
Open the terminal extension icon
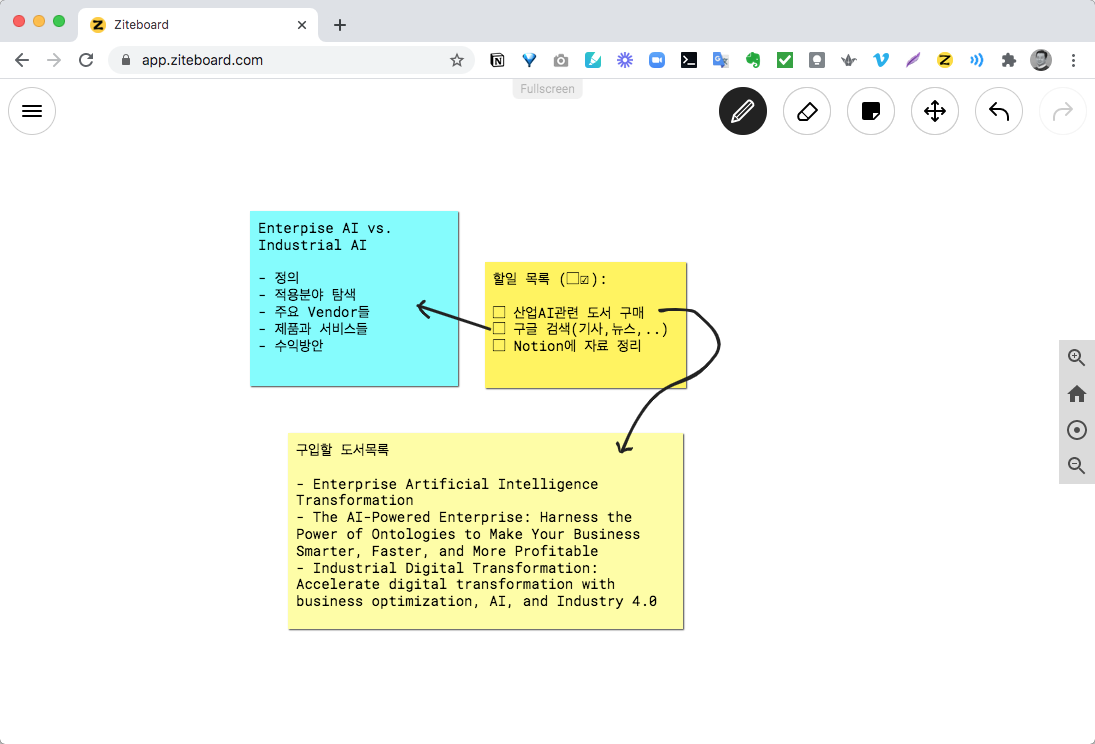689,60
